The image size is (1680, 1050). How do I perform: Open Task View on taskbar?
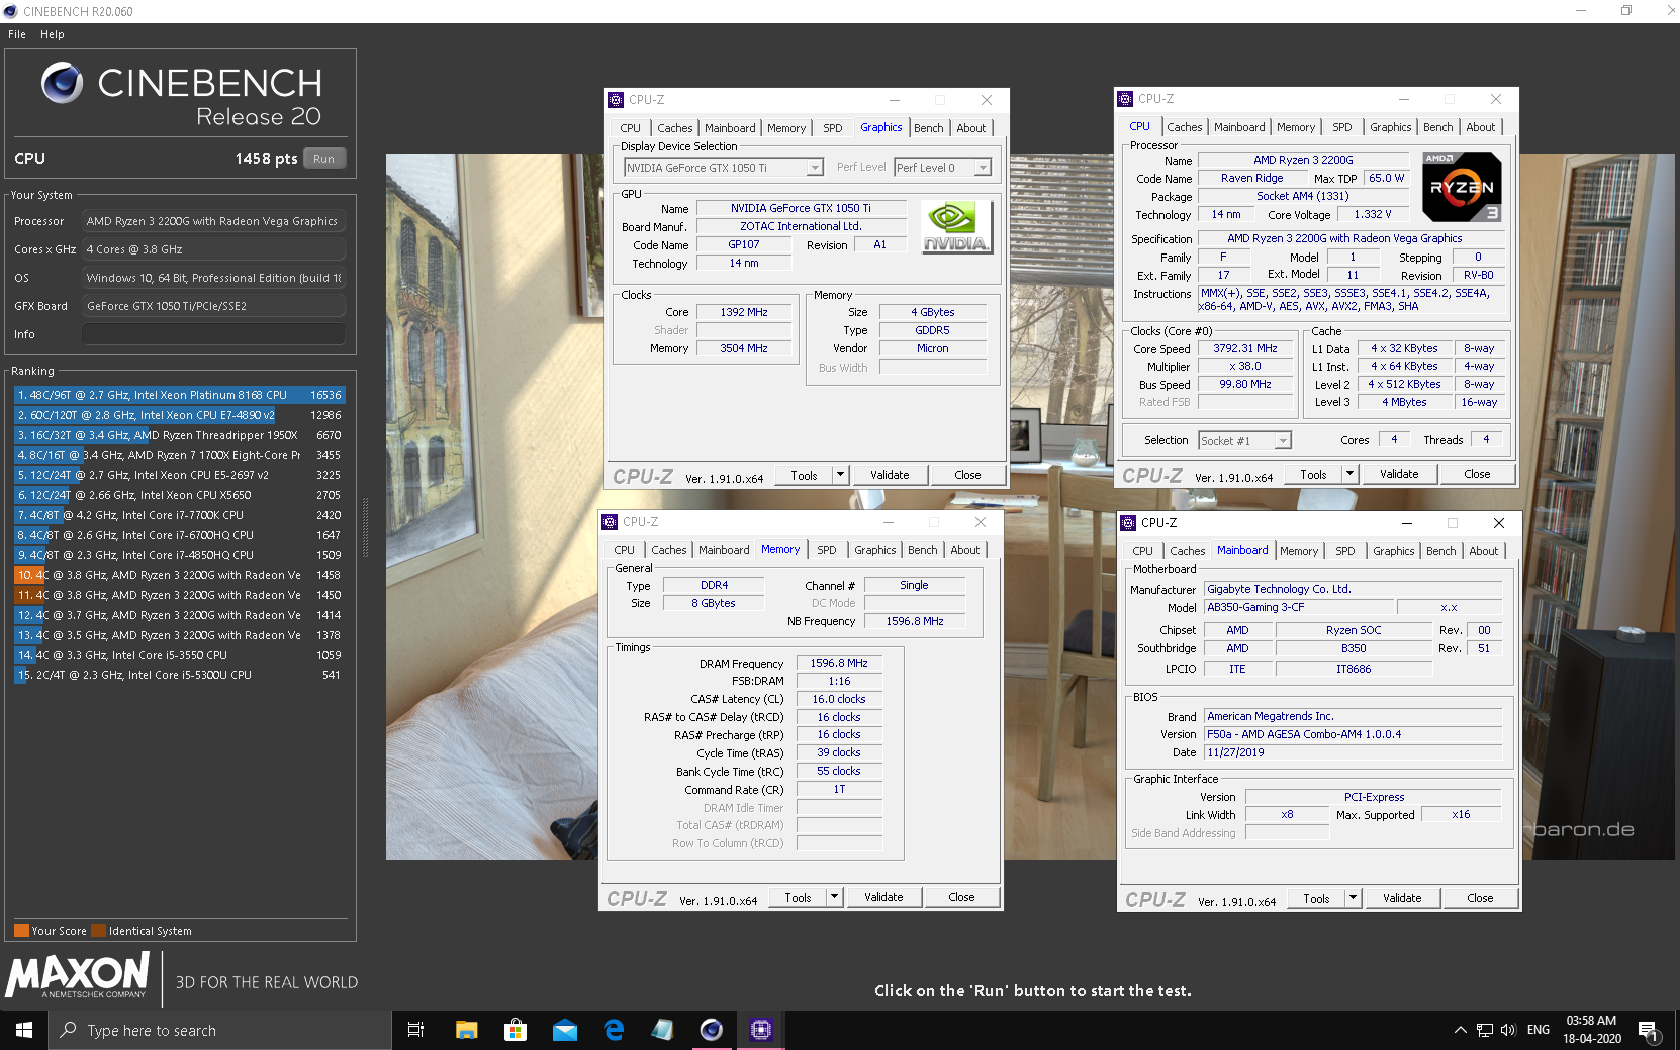tap(416, 1030)
